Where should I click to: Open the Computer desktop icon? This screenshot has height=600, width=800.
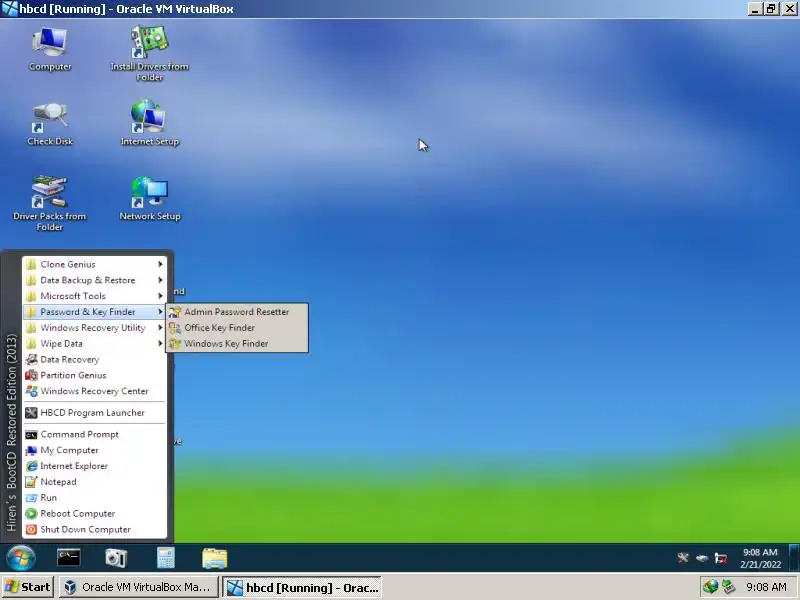pyautogui.click(x=49, y=48)
